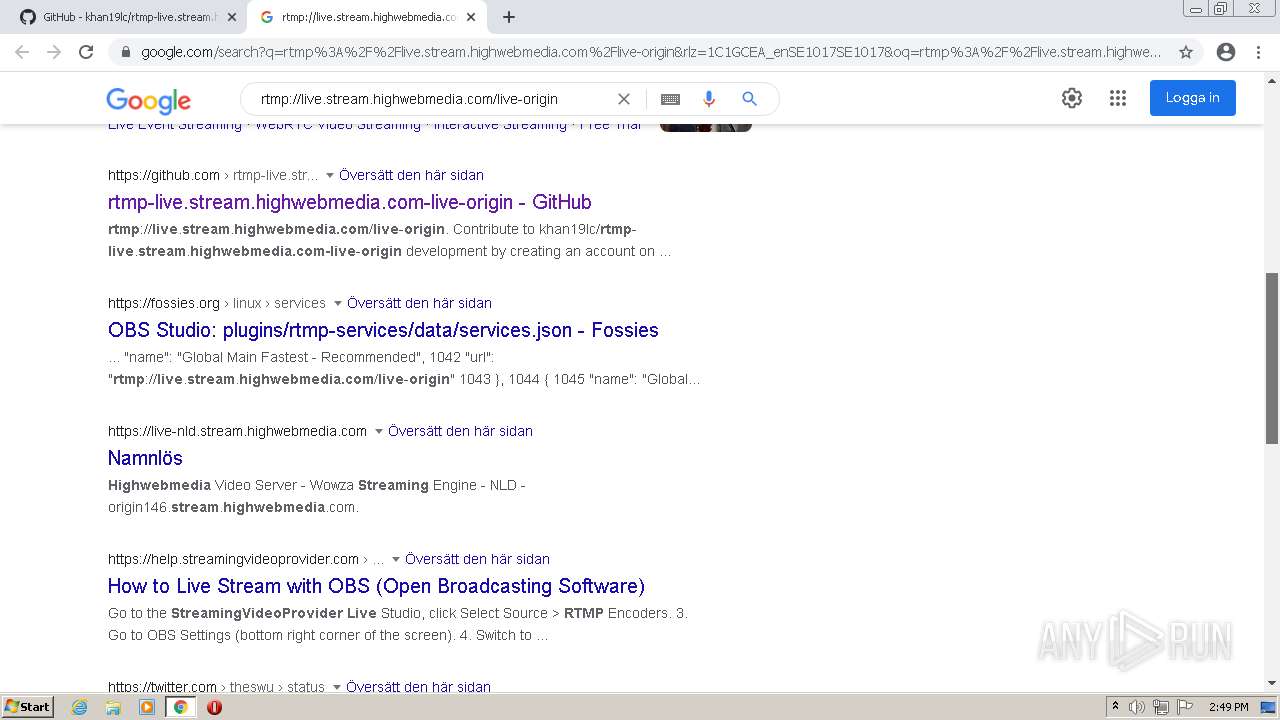Select Chrome in the taskbar

tap(181, 707)
